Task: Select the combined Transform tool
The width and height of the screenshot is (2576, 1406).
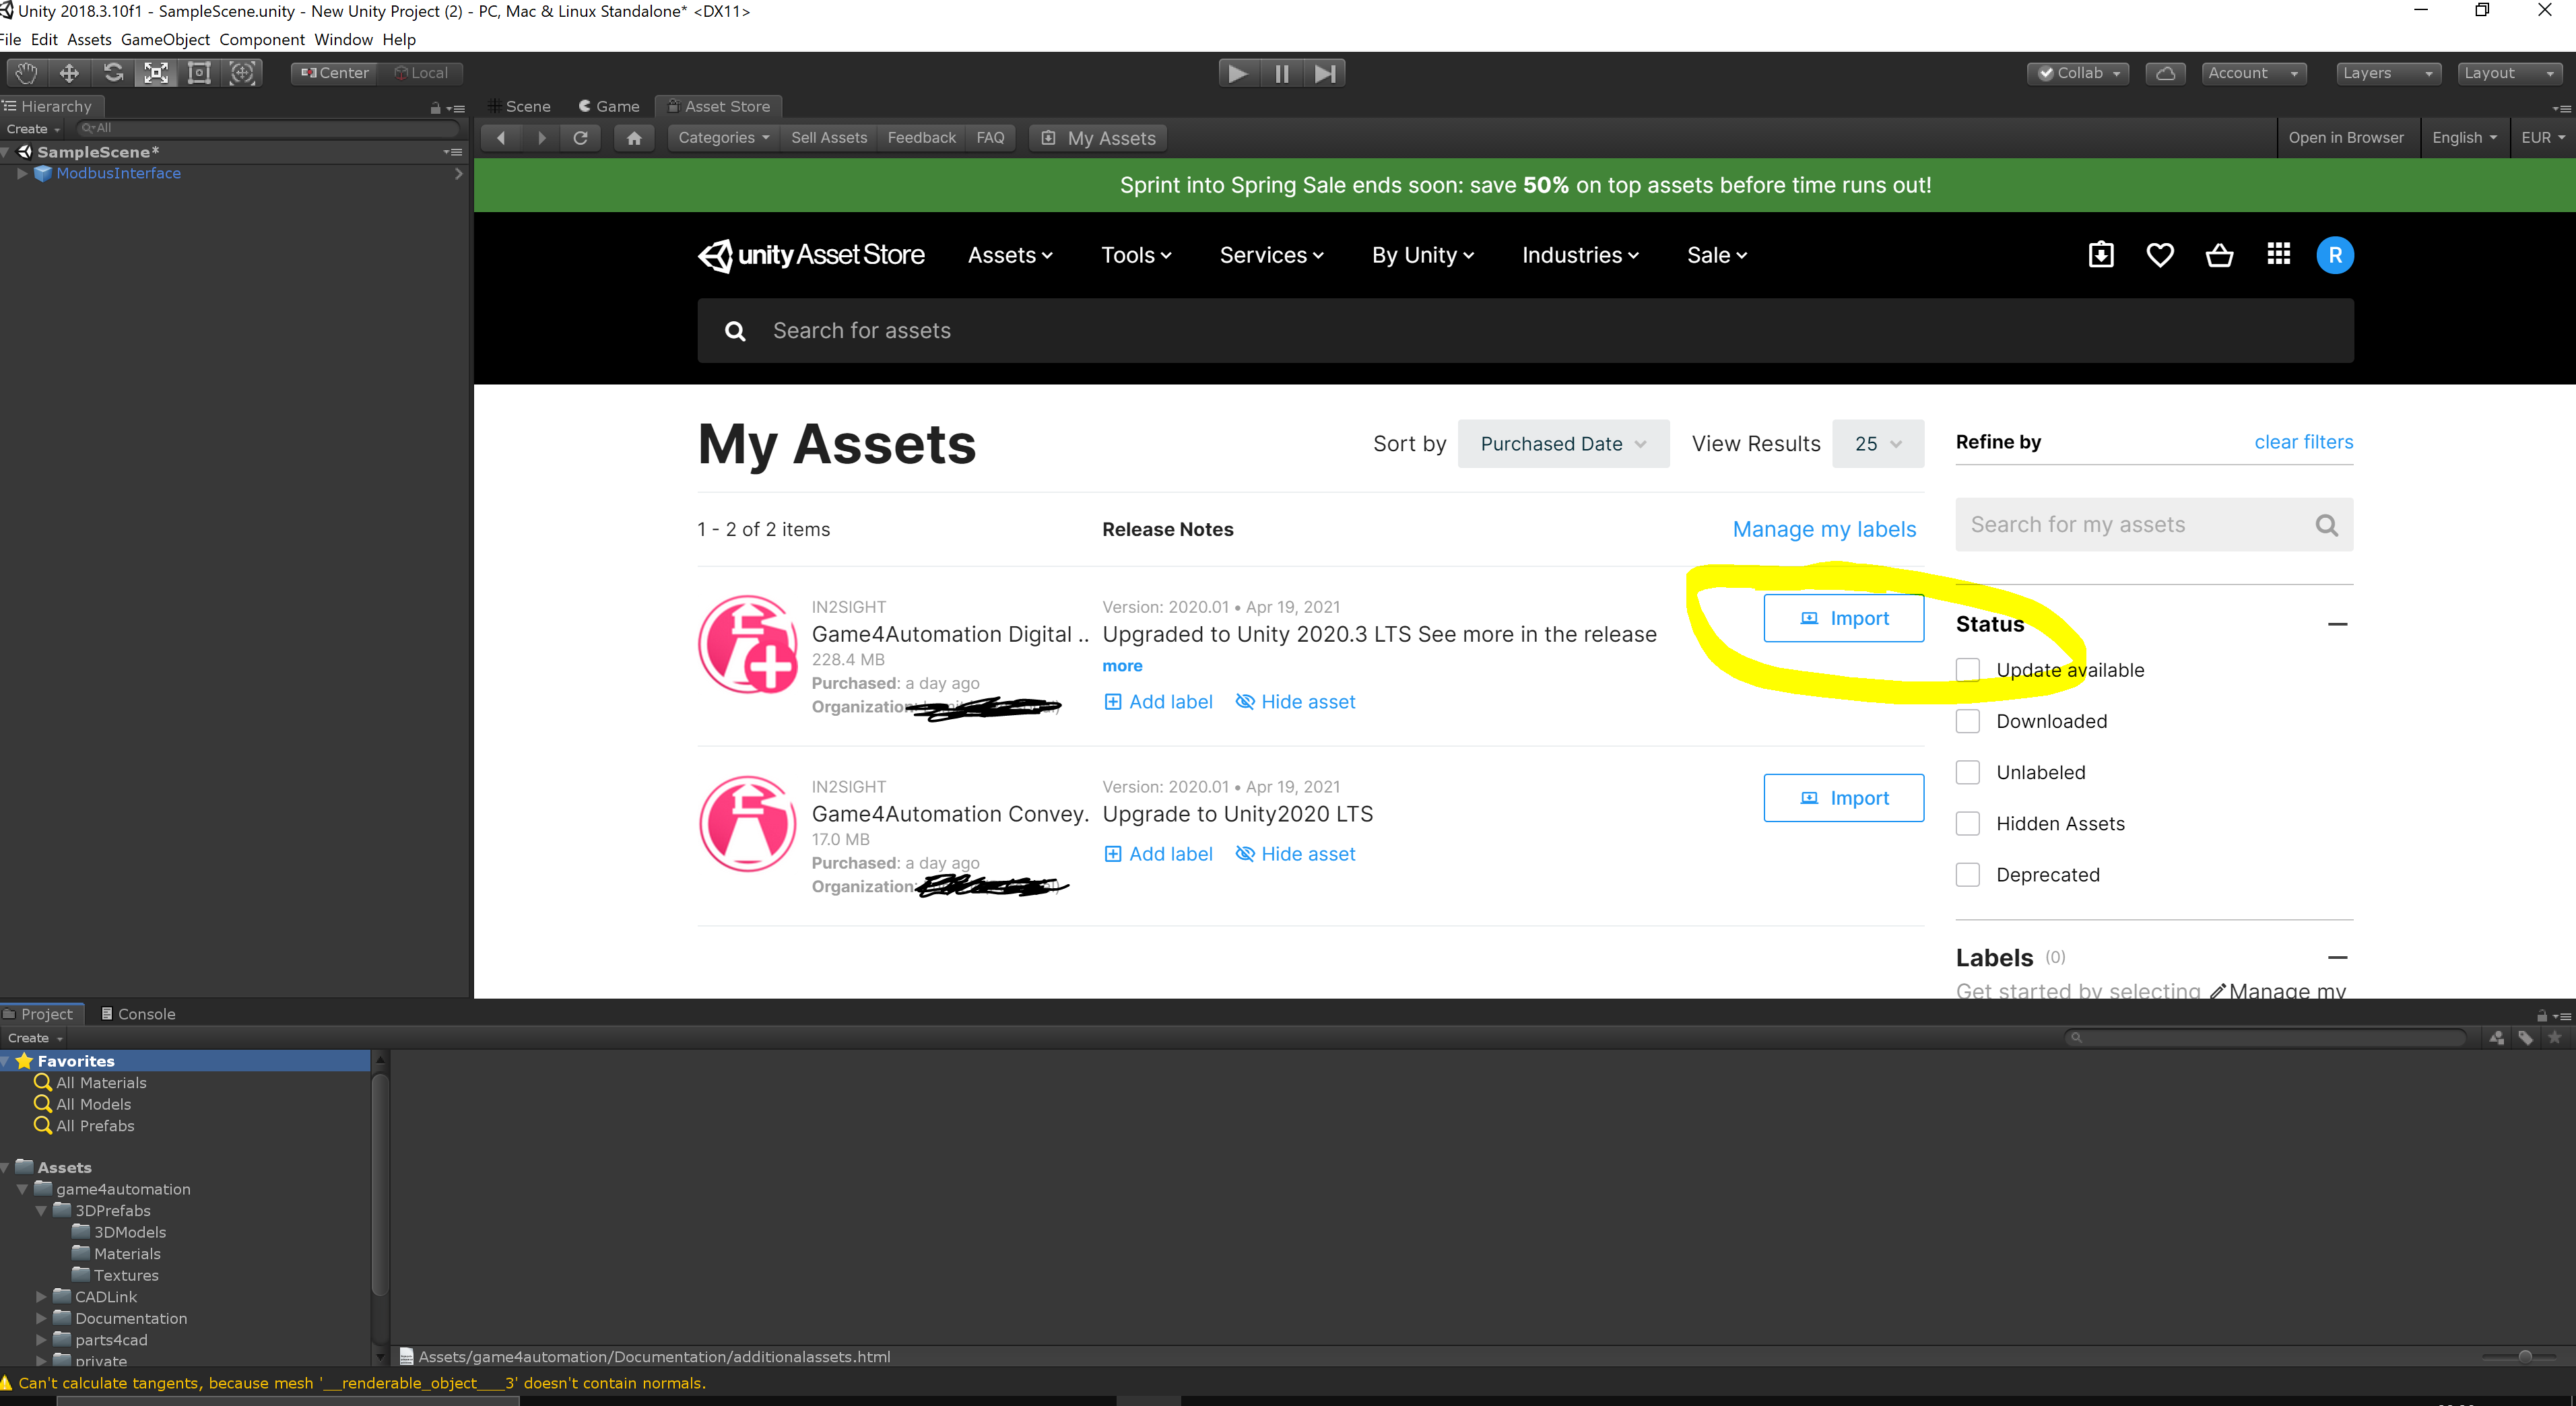Action: 242,73
